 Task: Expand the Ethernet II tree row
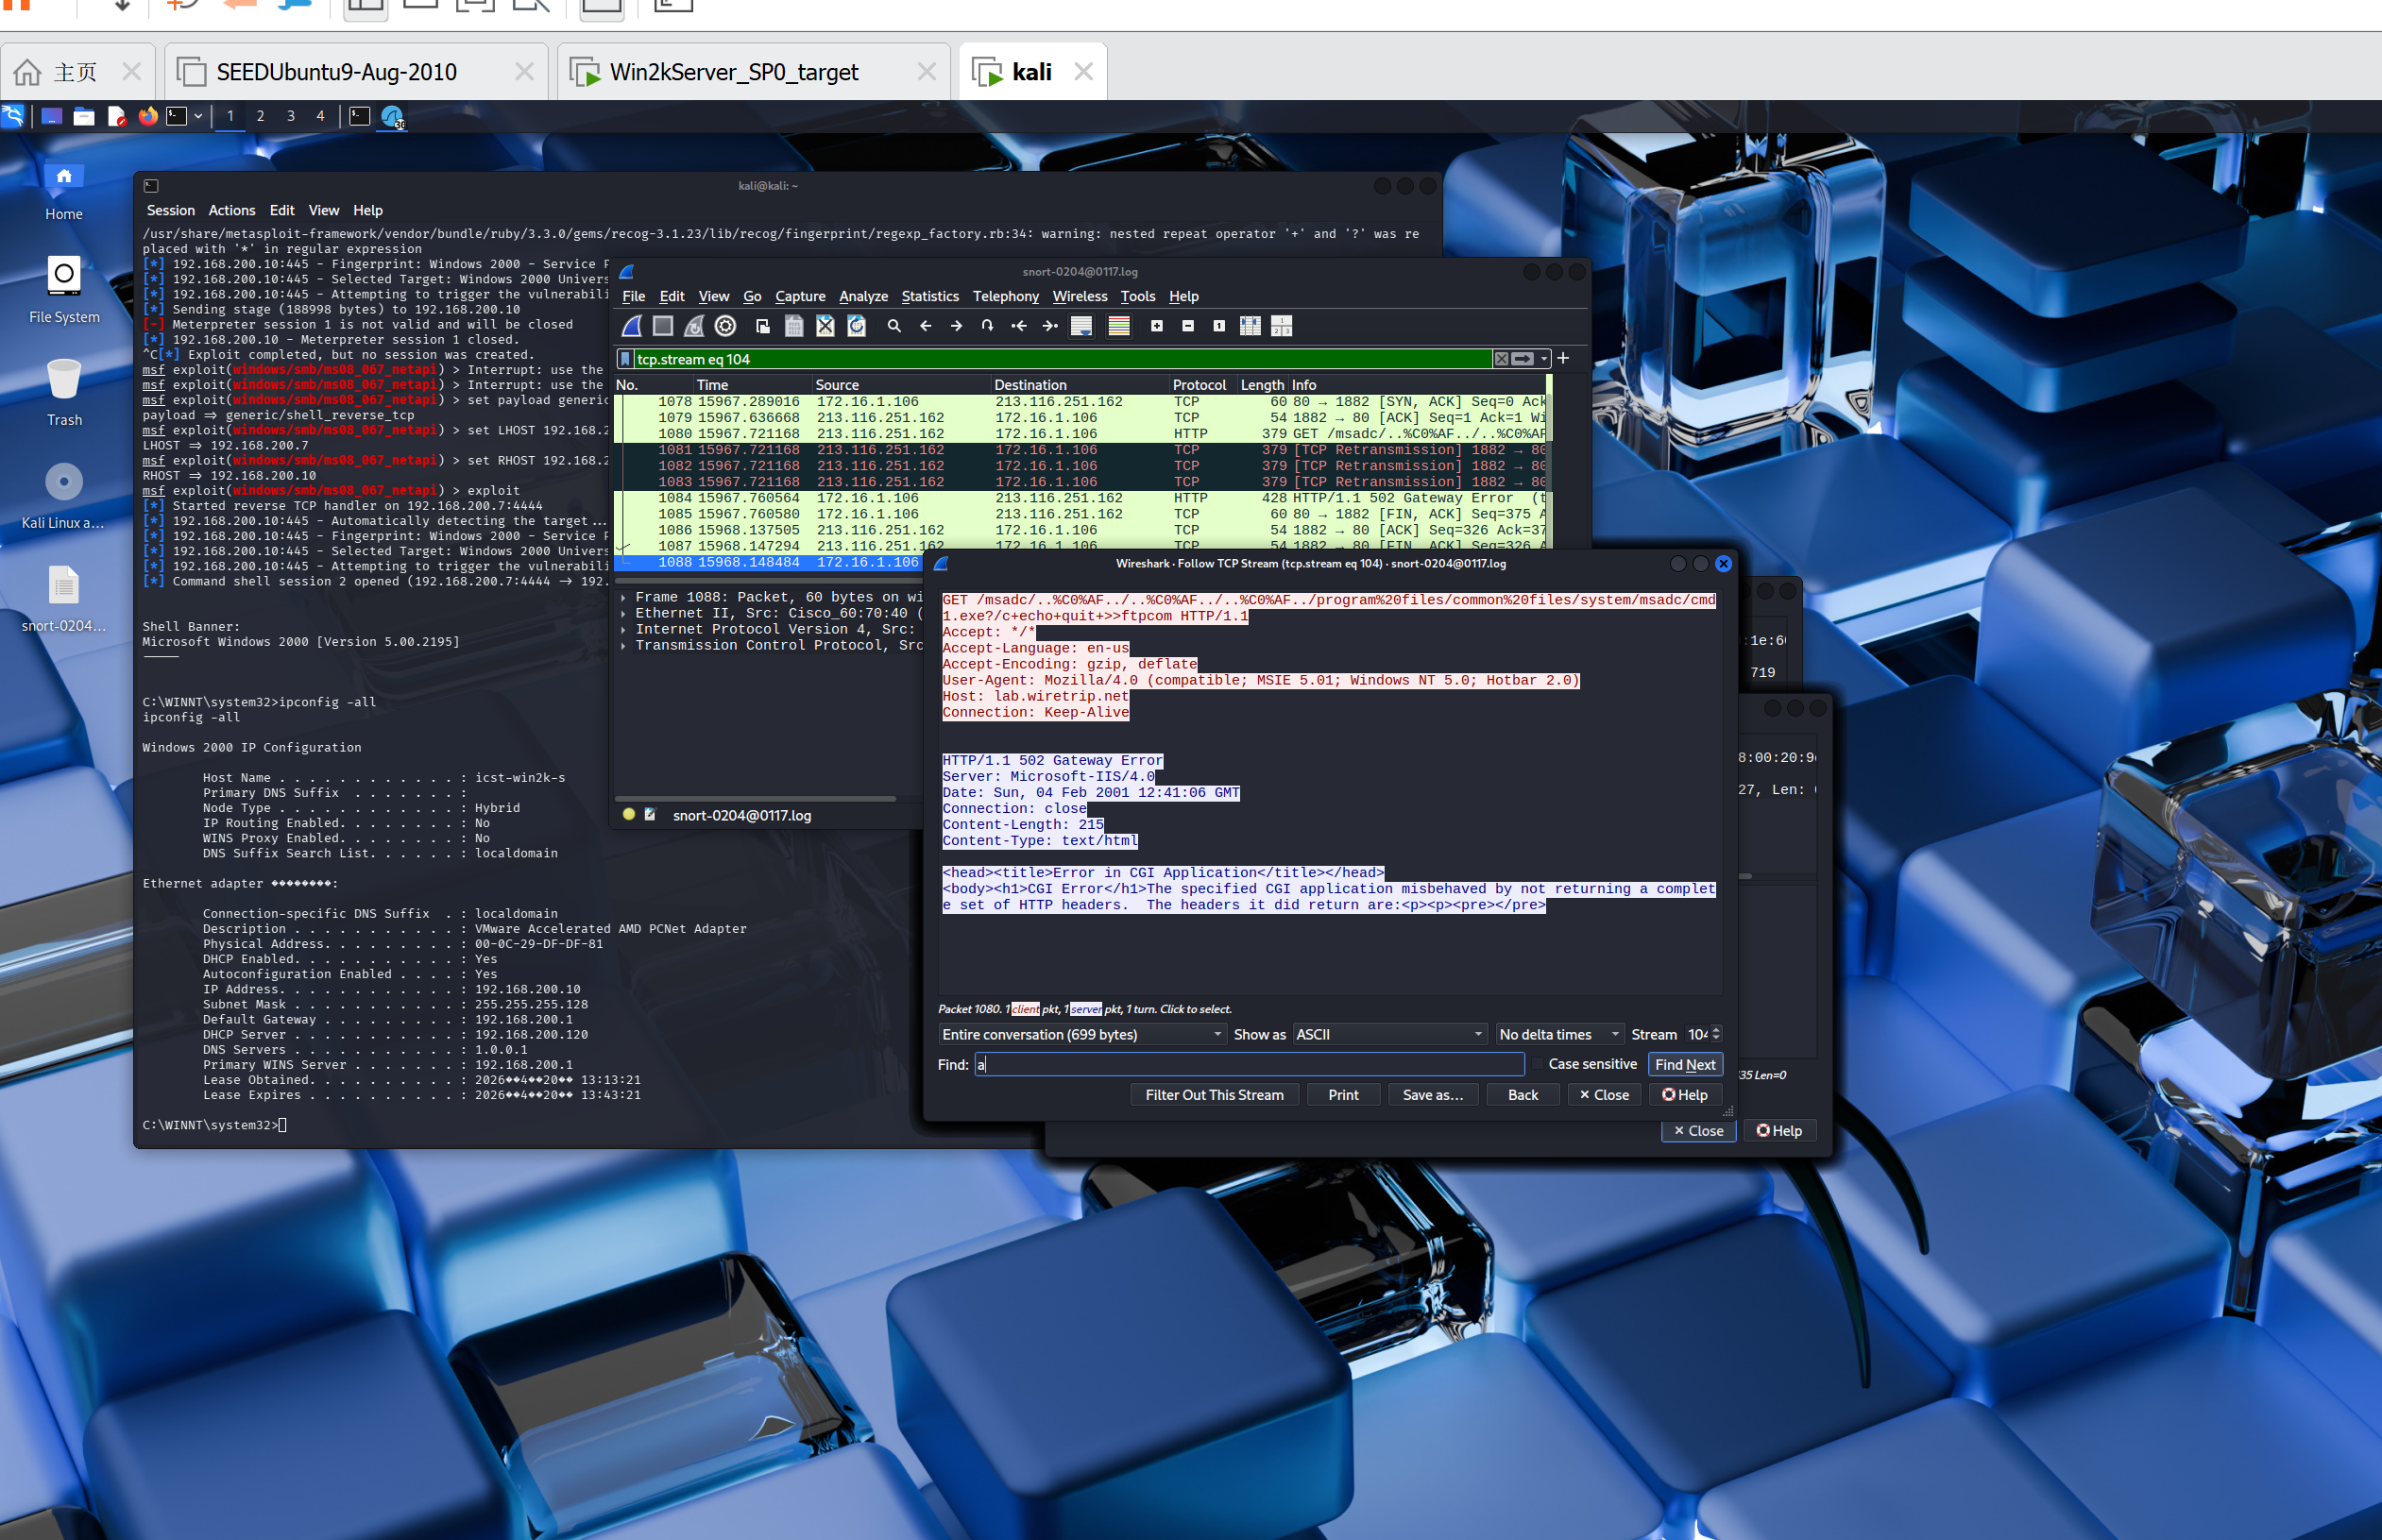tap(624, 613)
